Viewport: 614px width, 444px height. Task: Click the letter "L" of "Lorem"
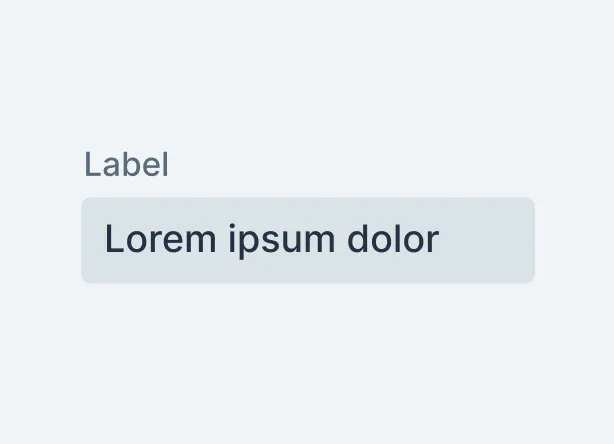(113, 240)
